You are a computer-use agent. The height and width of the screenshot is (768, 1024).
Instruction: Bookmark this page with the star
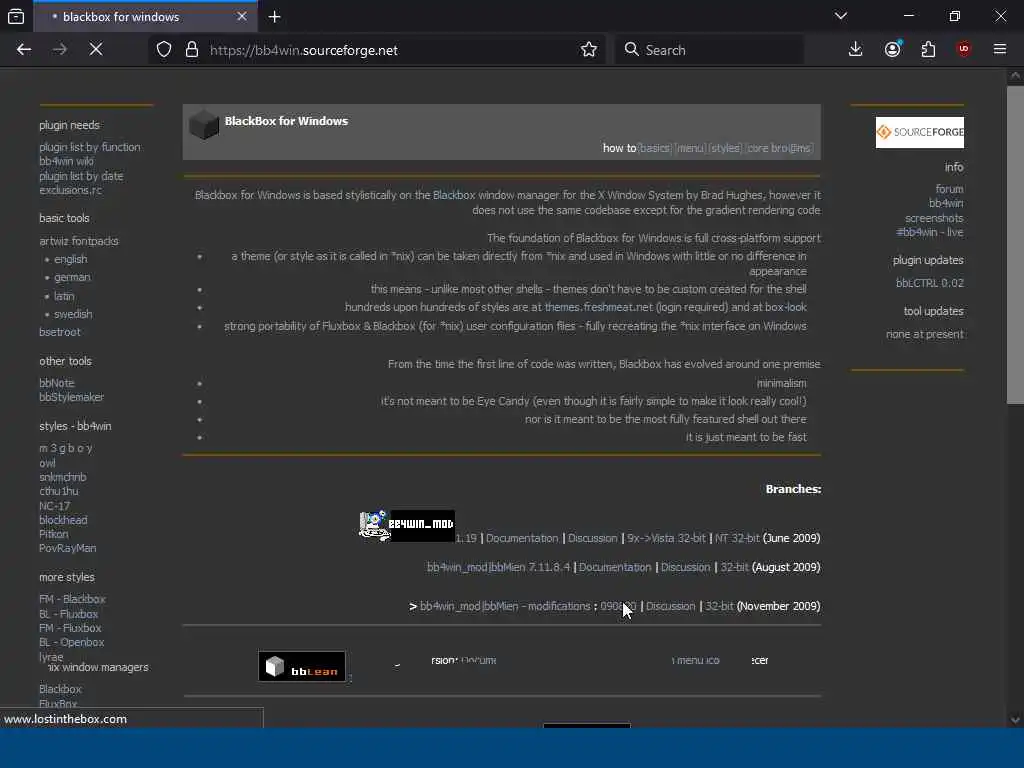[x=588, y=50]
